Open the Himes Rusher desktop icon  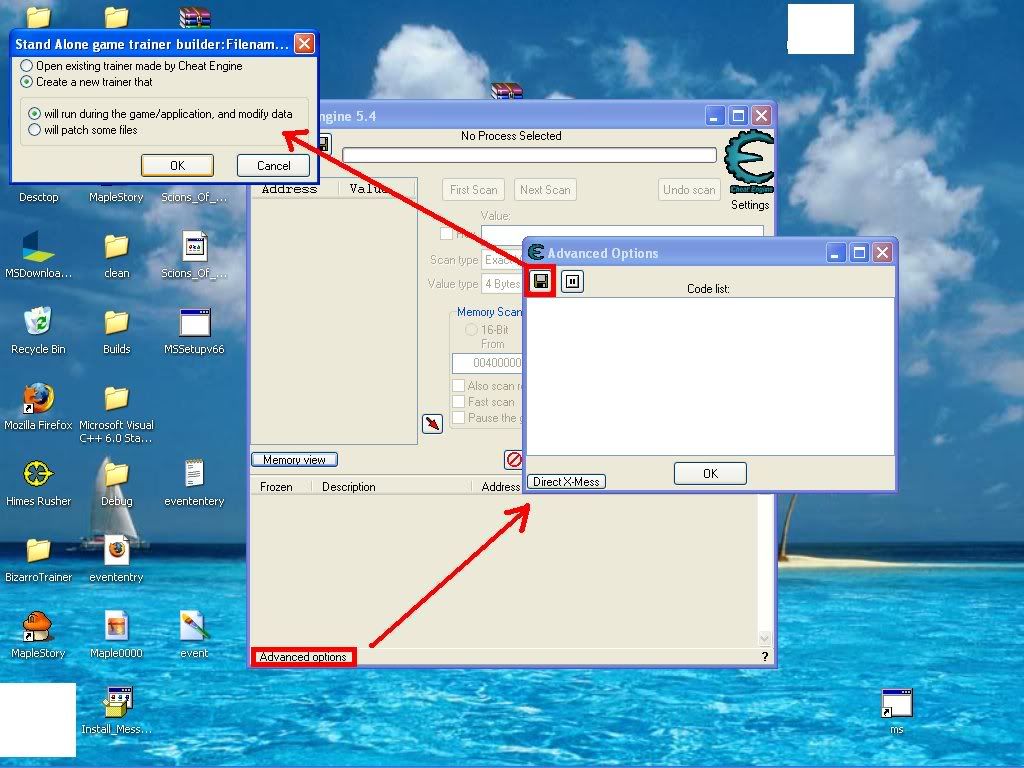(38, 475)
